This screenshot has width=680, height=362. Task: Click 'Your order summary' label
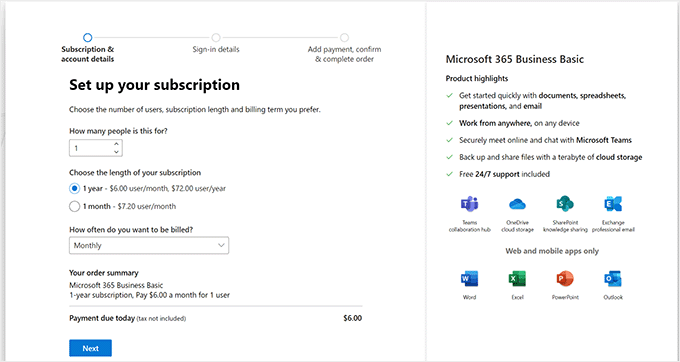pyautogui.click(x=104, y=273)
